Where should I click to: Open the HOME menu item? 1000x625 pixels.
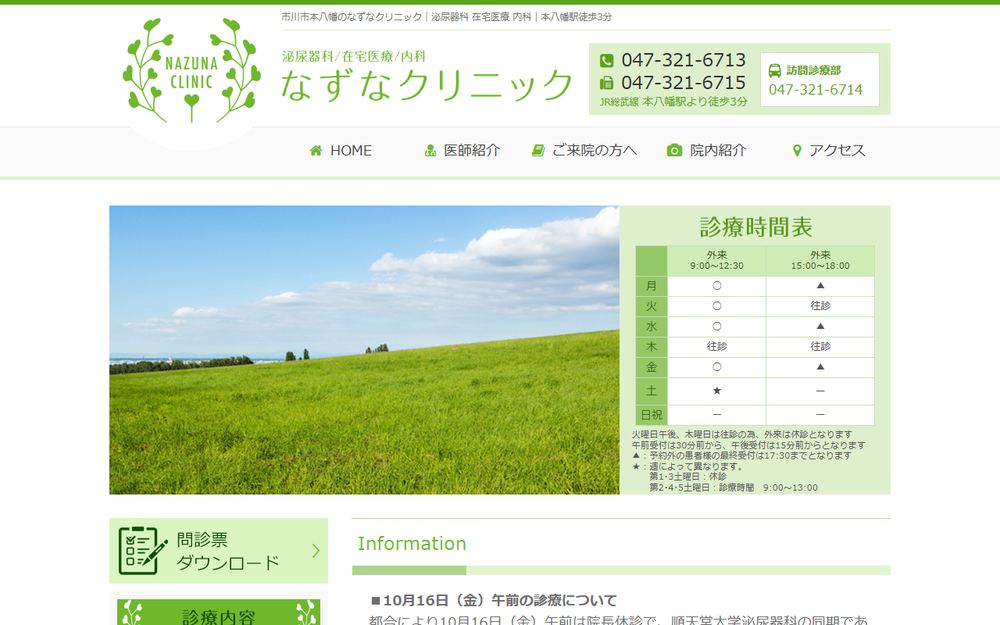tap(341, 151)
